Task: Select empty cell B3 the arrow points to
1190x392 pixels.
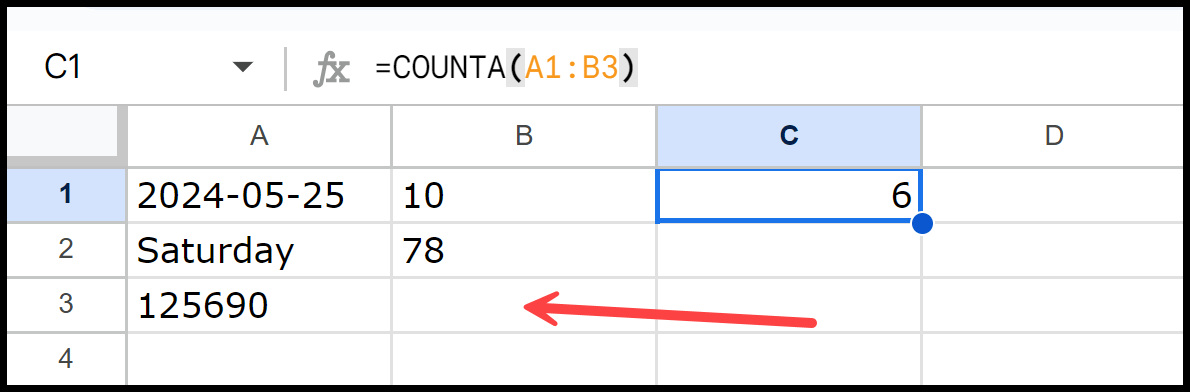Action: [x=524, y=305]
